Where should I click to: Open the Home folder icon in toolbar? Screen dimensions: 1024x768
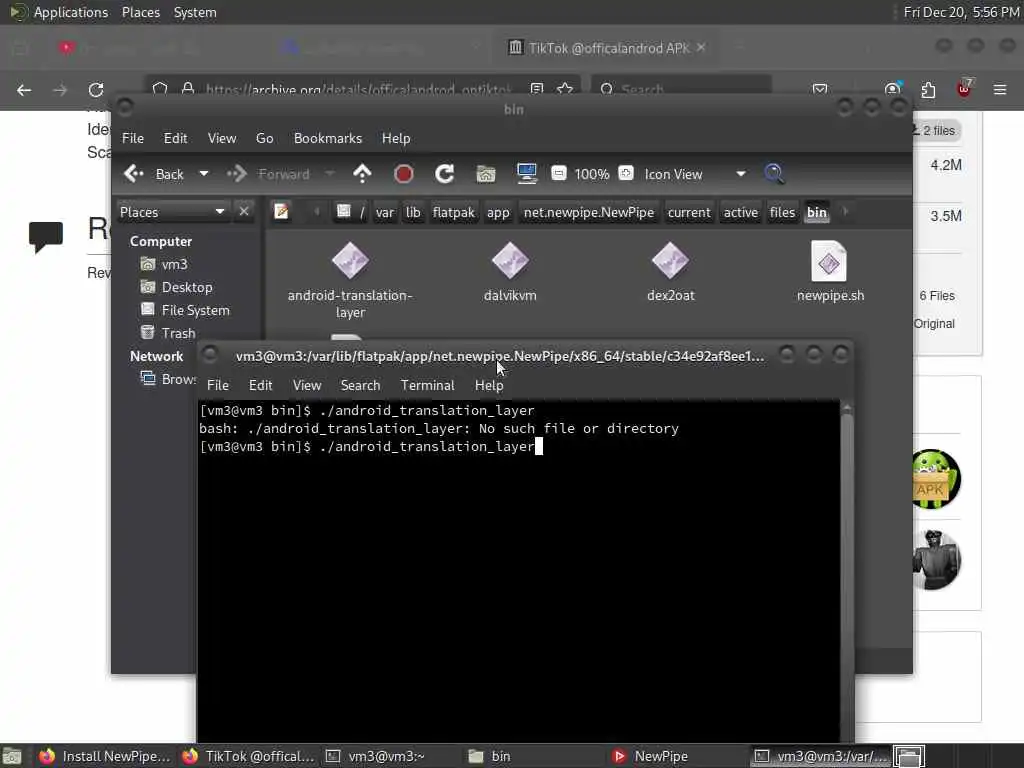click(485, 174)
